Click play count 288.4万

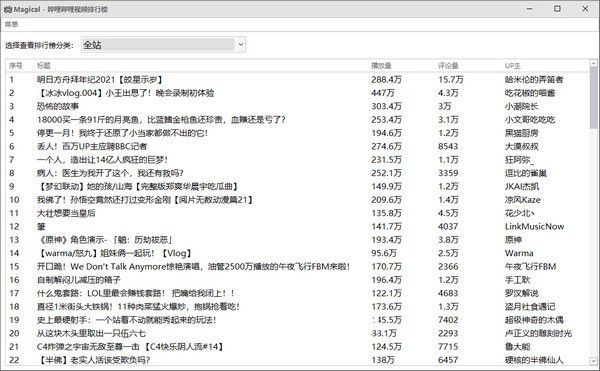coord(386,80)
